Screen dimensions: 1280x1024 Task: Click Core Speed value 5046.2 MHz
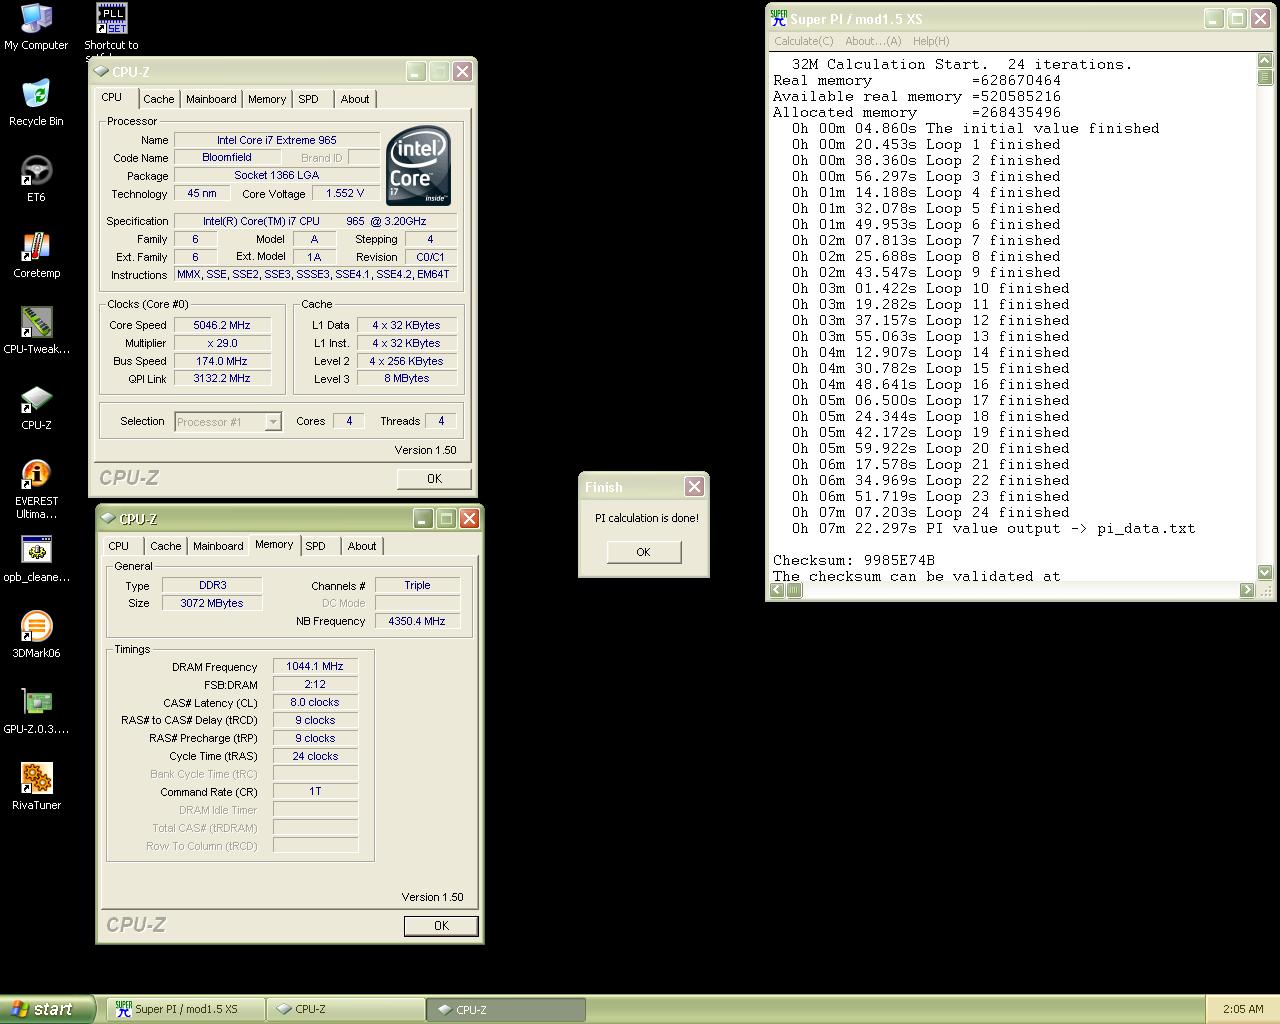pos(222,325)
